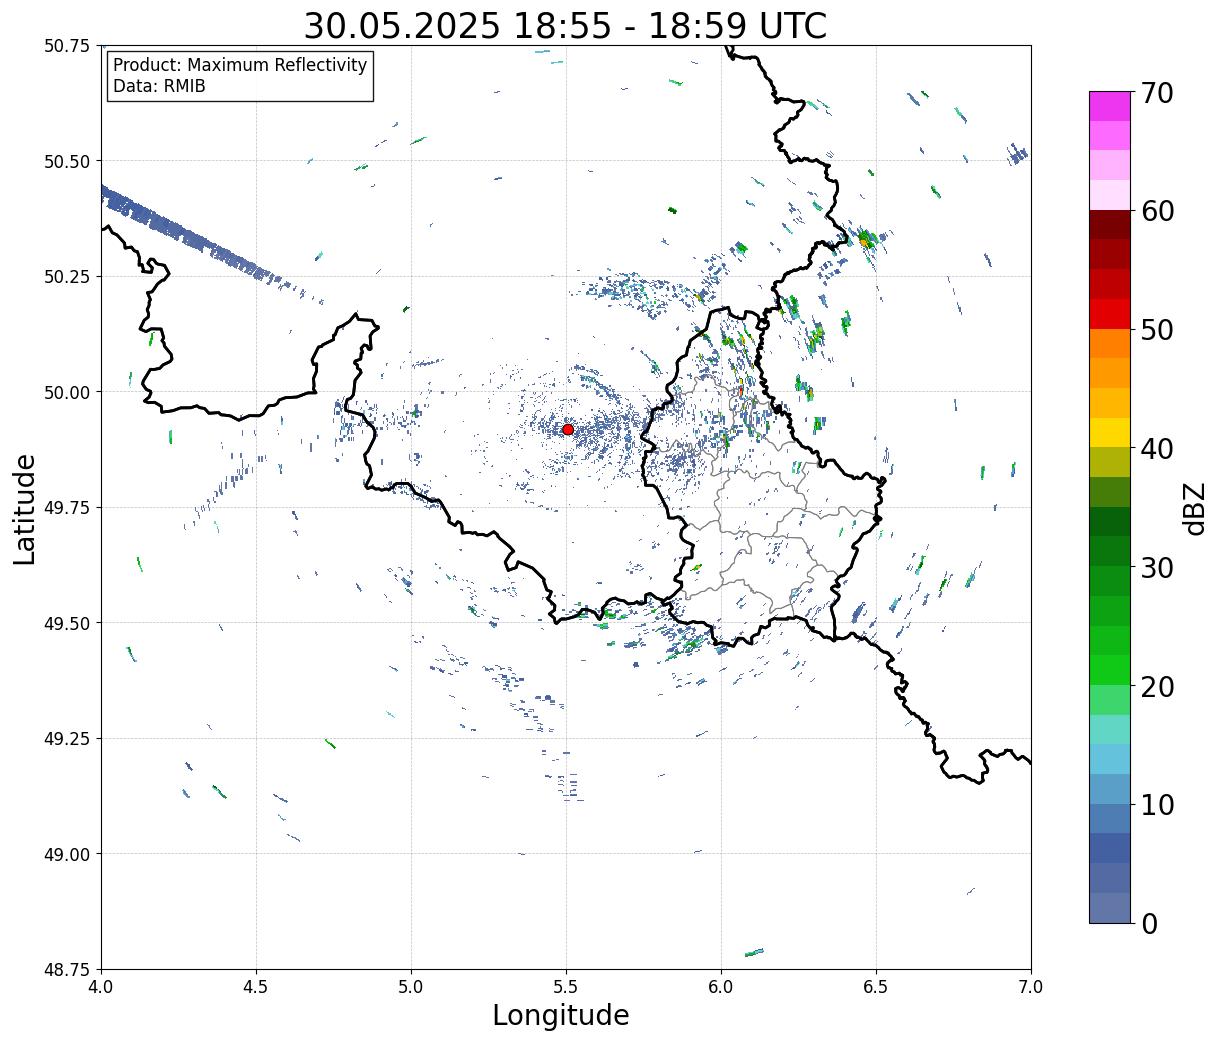Click the dark red colorbar swatch below 60

pos(1110,224)
